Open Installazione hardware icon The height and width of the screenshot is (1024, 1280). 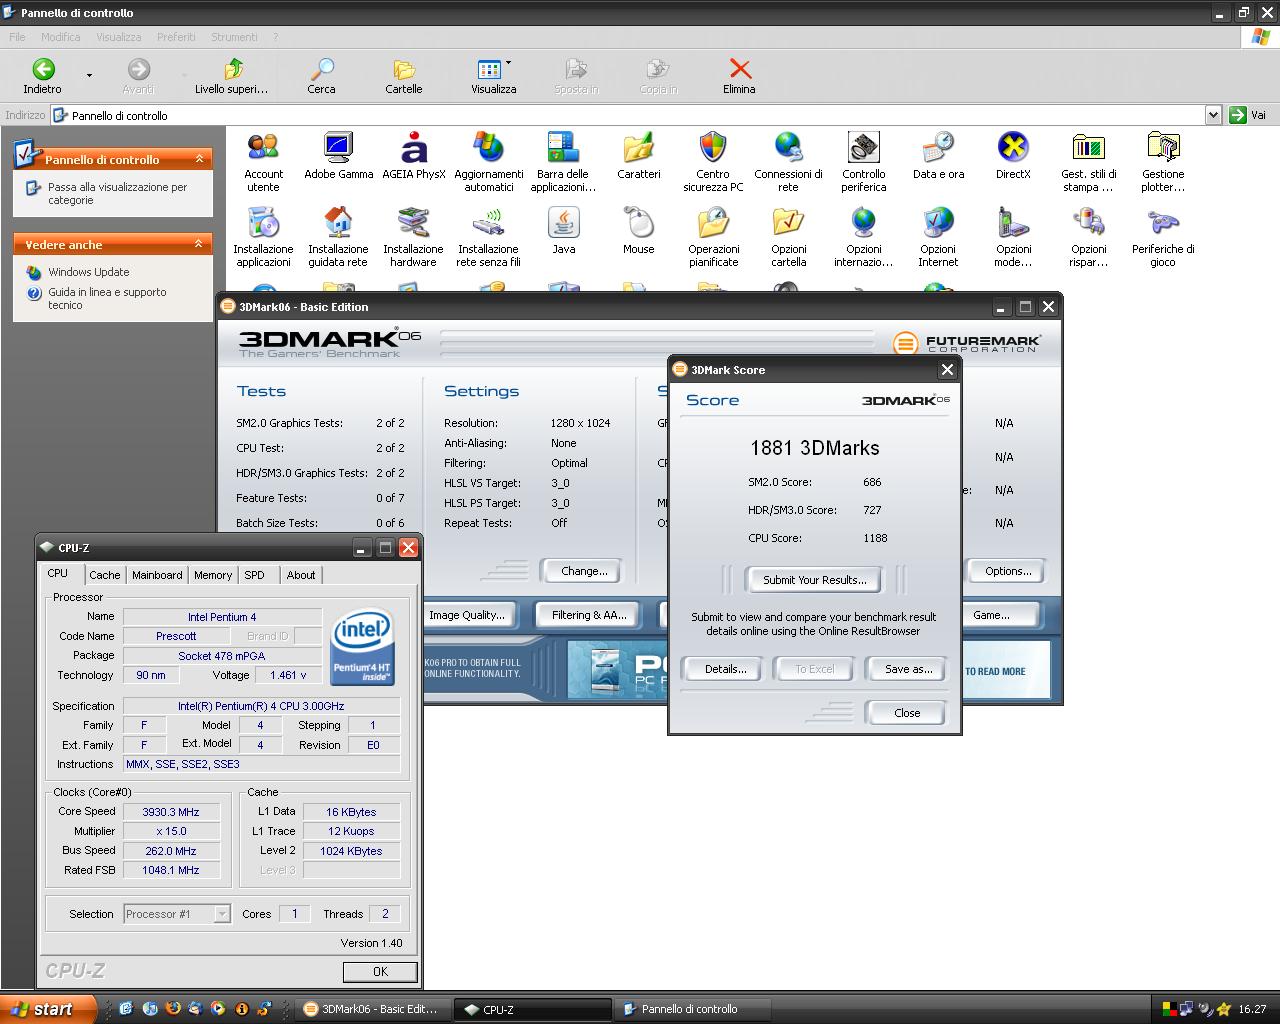(x=413, y=236)
